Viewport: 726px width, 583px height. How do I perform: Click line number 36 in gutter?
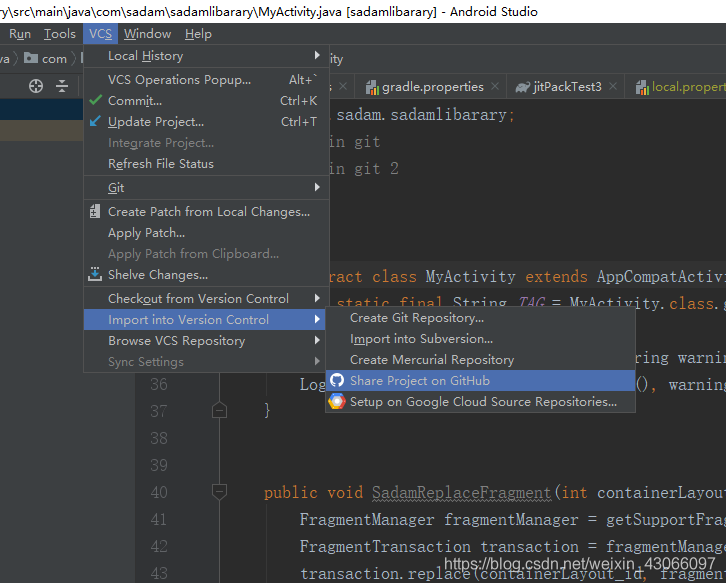point(158,384)
